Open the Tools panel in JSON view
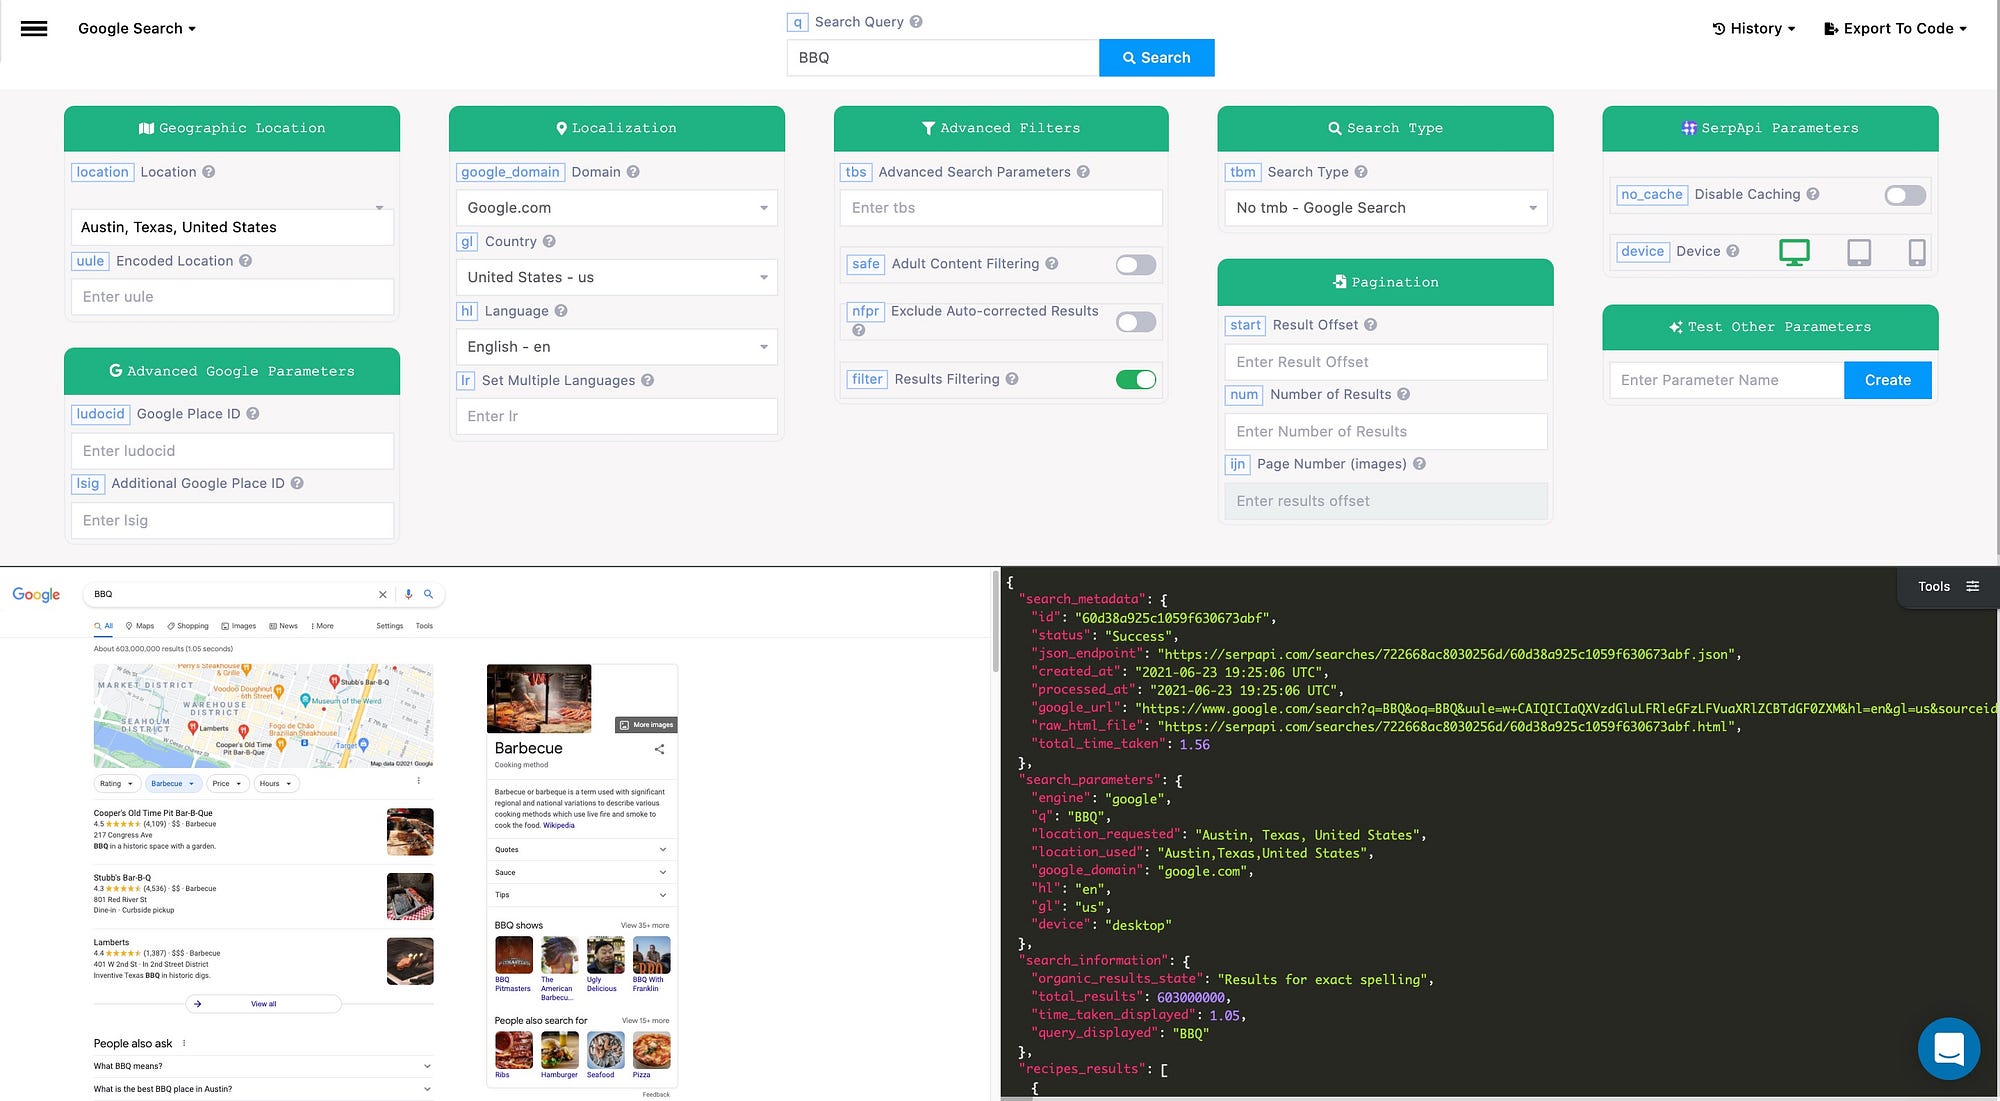 click(x=1947, y=587)
